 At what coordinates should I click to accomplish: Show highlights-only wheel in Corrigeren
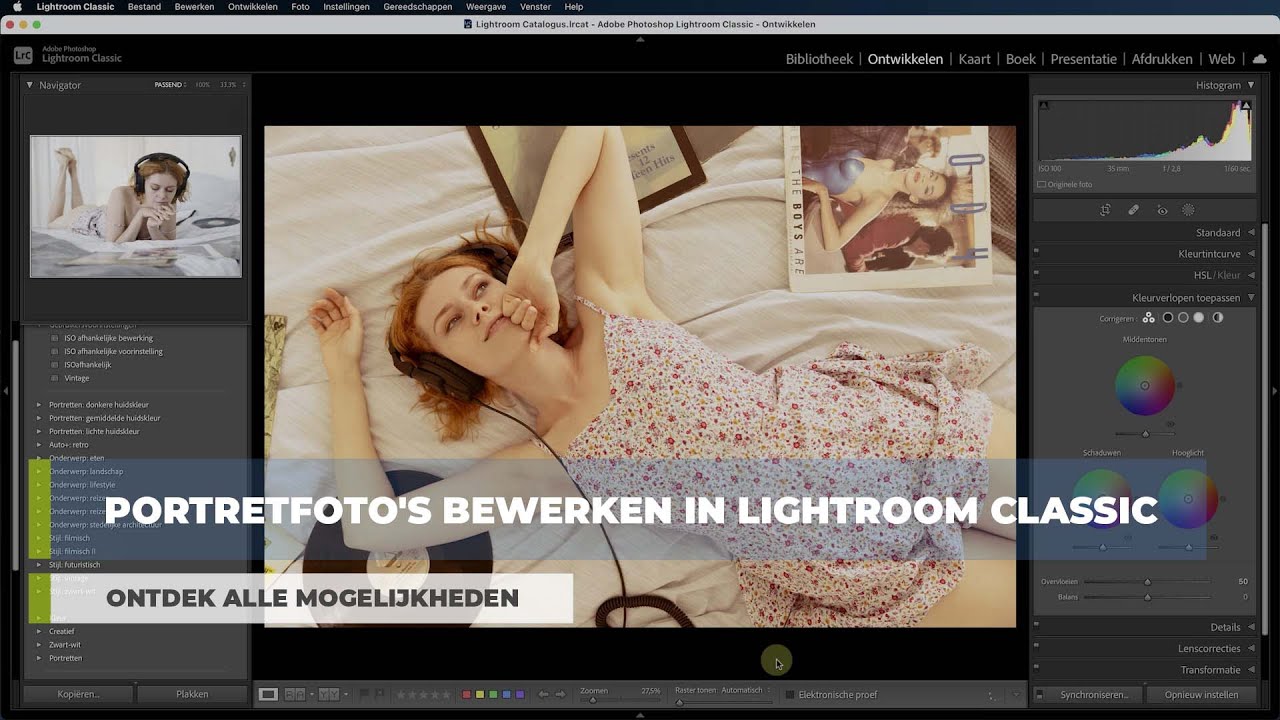coord(1199,318)
